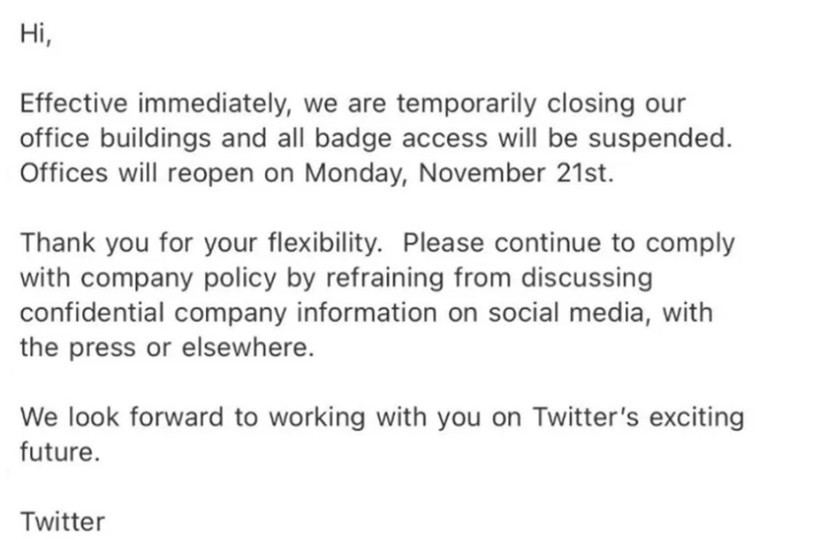Click the word 'future.'
The height and width of the screenshot is (540, 820).
pyautogui.click(x=60, y=452)
